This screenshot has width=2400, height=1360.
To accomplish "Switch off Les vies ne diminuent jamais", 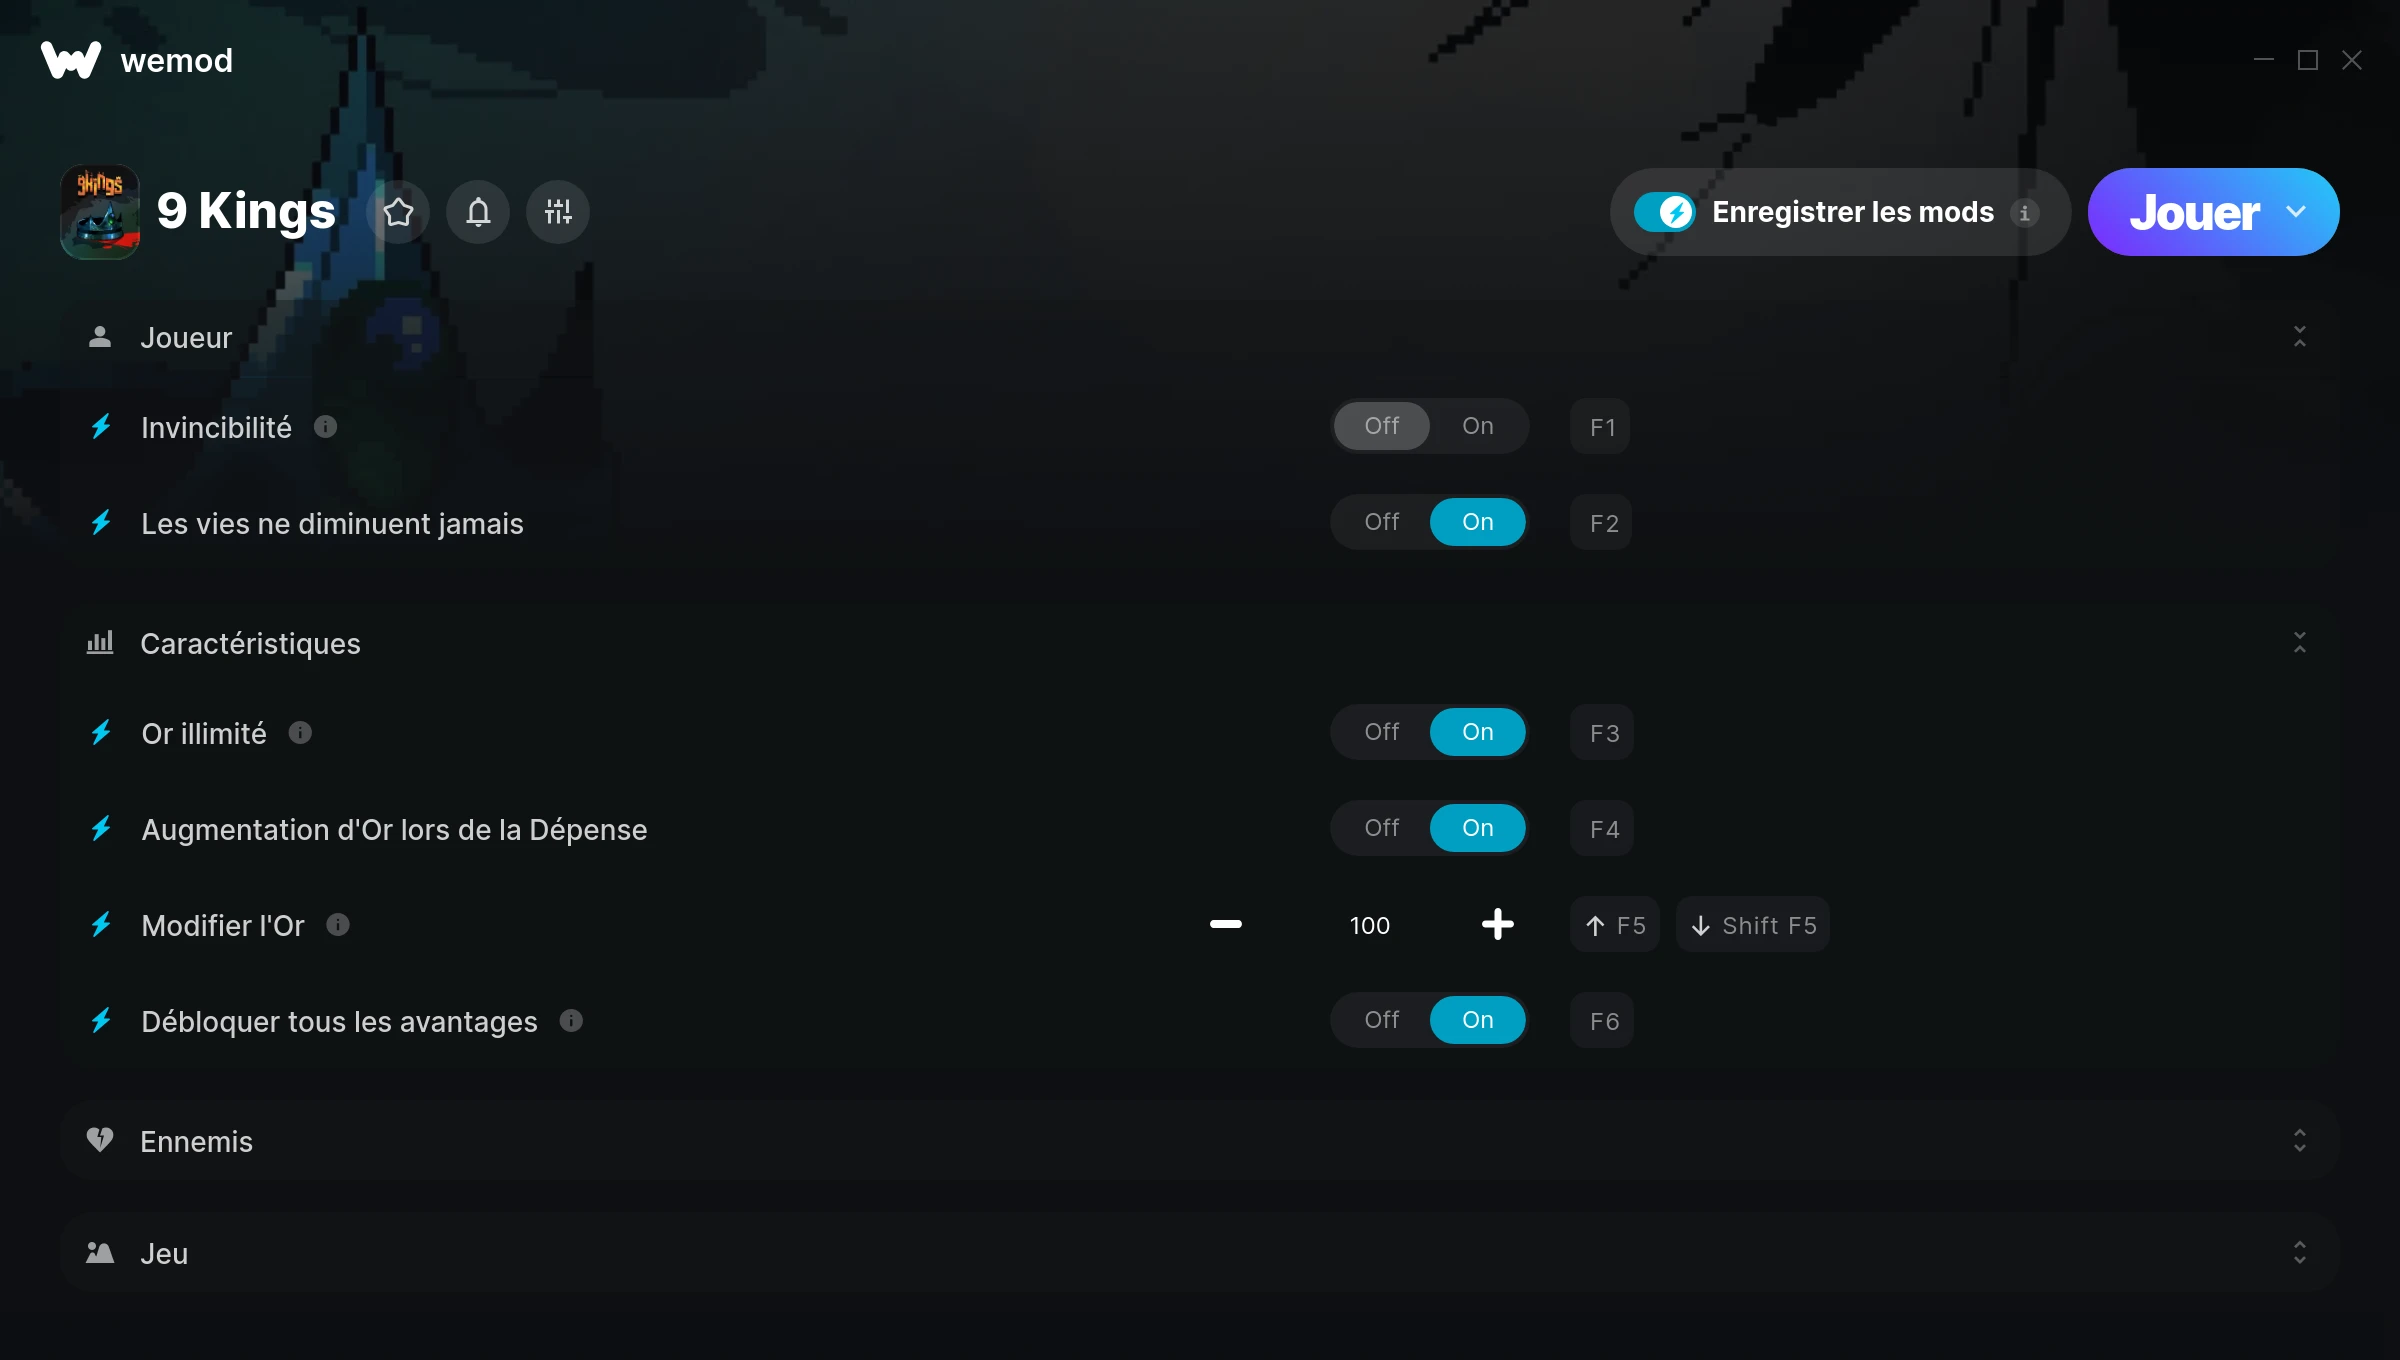I will coord(1382,522).
